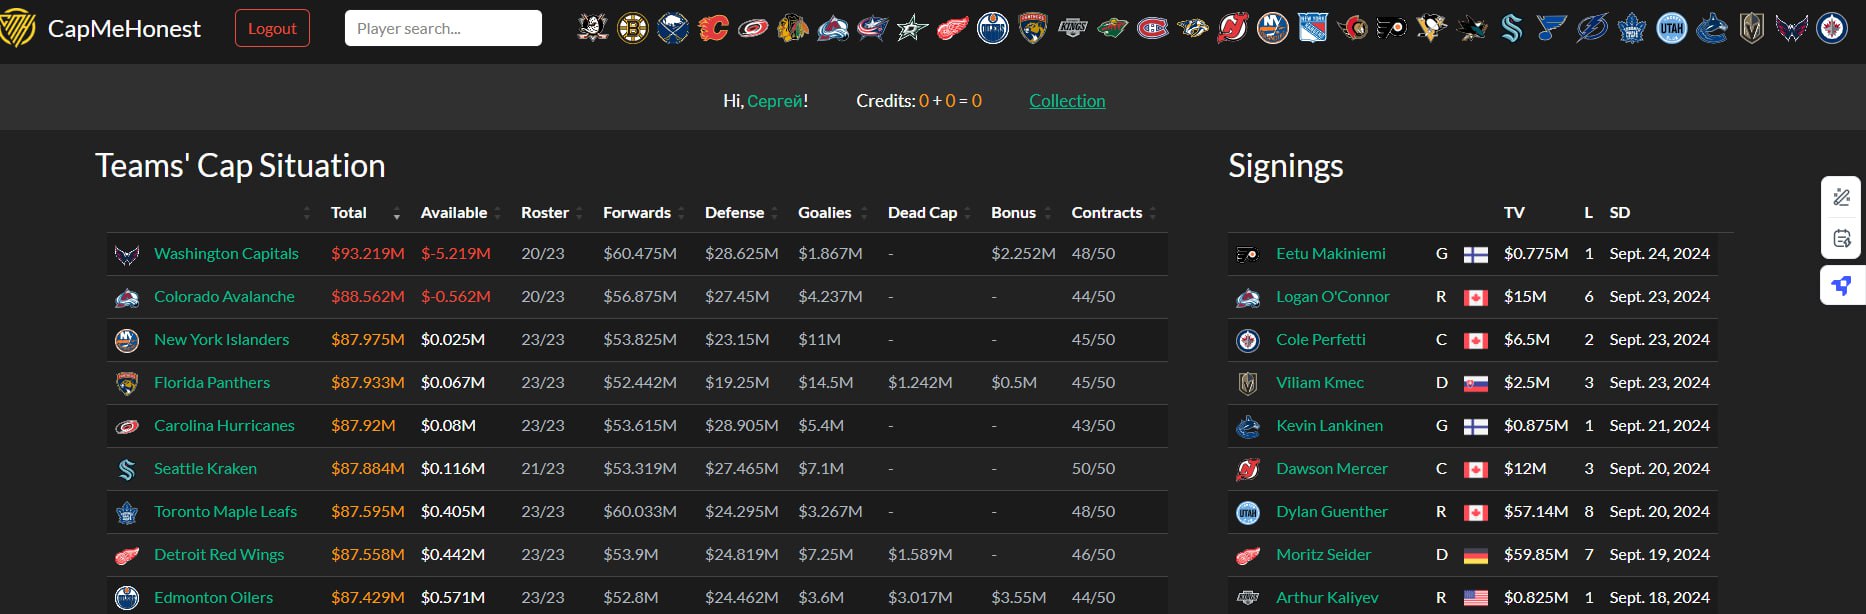The width and height of the screenshot is (1866, 614).
Task: Open Viliam Kmec signing link
Action: tap(1320, 383)
